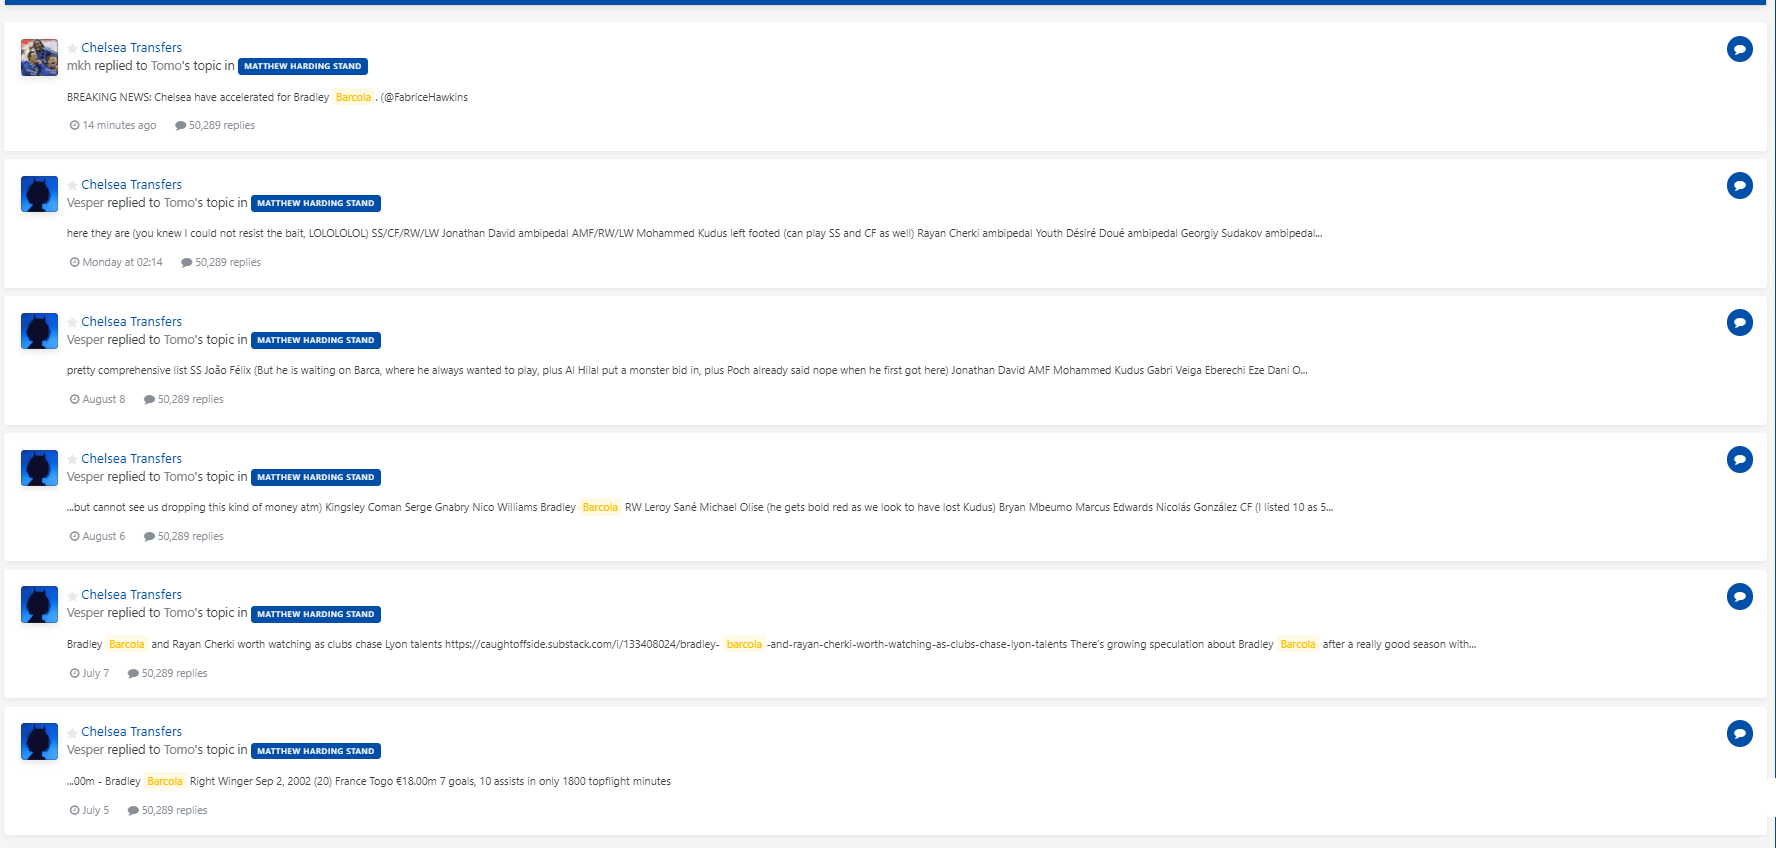This screenshot has width=1776, height=848.
Task: Click Matthew Harding Stand badge on Monday 02:14 result
Action: (316, 203)
